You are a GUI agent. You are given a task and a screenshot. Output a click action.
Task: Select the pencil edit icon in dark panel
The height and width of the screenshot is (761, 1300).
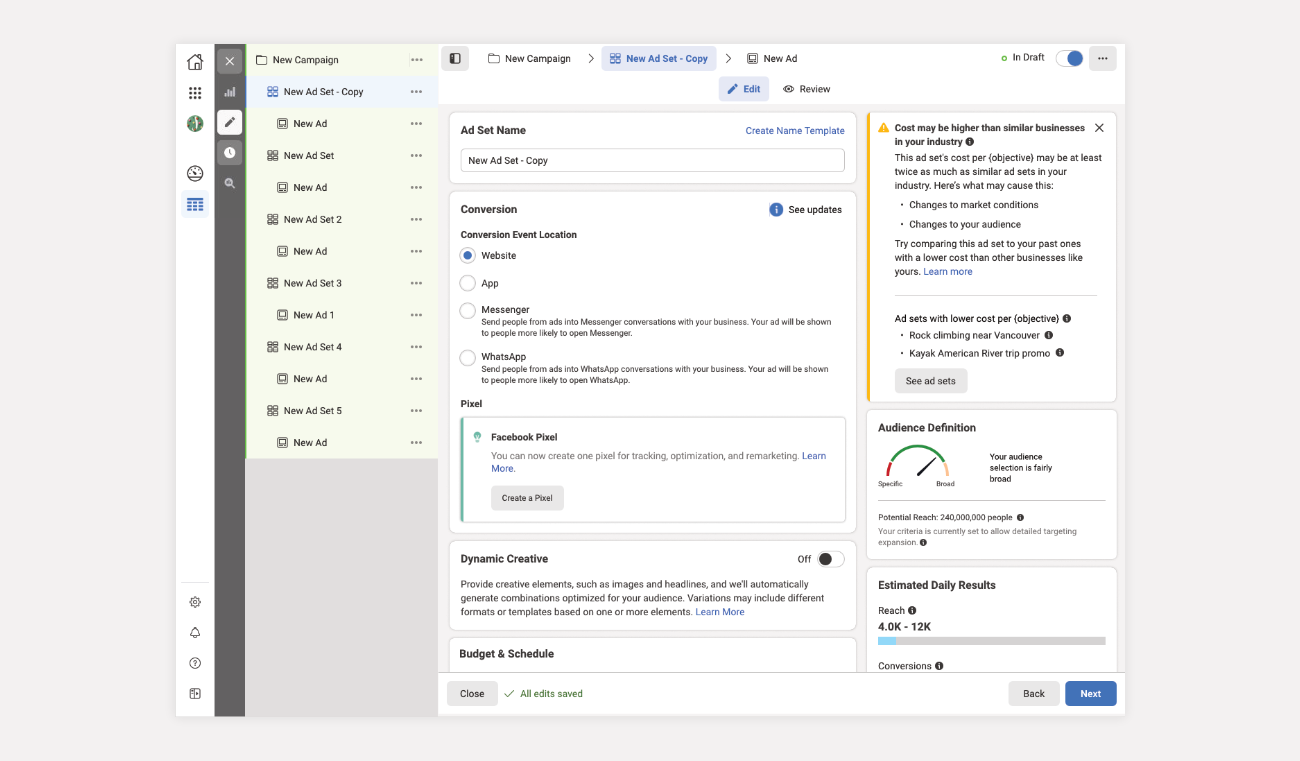pyautogui.click(x=230, y=122)
